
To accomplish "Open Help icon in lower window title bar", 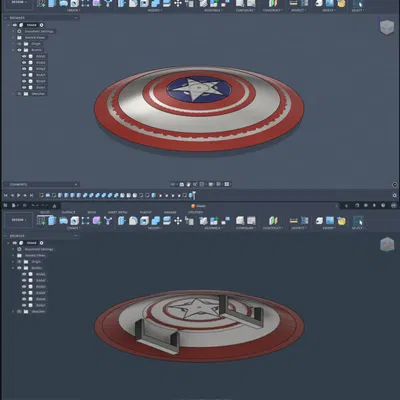I will point(383,206).
